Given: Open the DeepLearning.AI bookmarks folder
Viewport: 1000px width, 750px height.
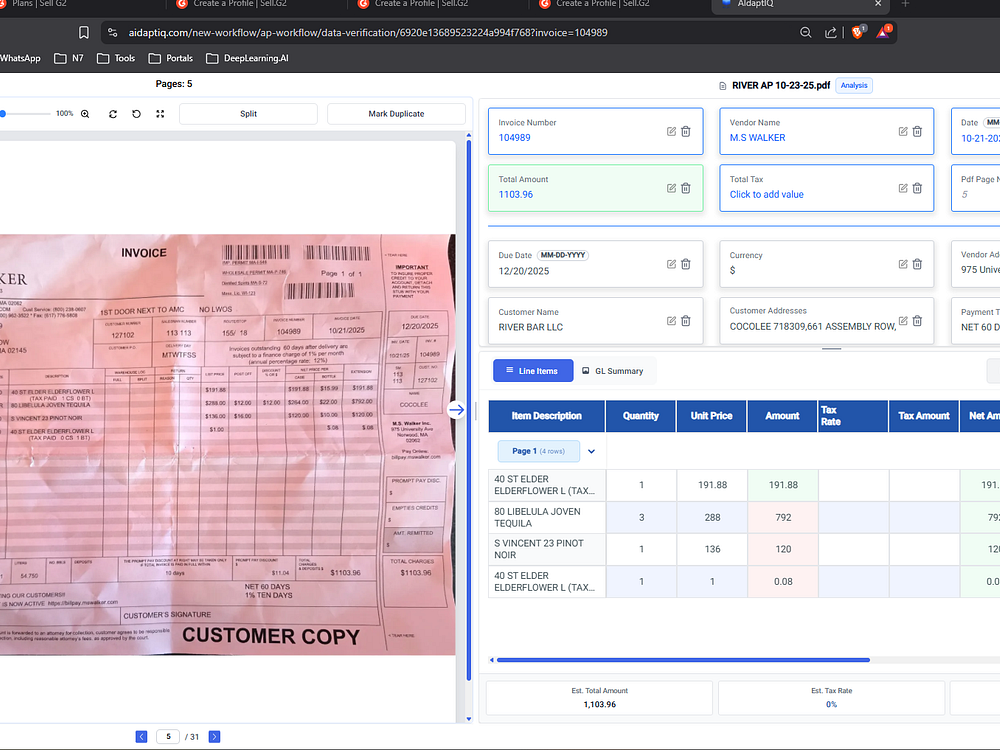Looking at the screenshot, I should [x=247, y=58].
